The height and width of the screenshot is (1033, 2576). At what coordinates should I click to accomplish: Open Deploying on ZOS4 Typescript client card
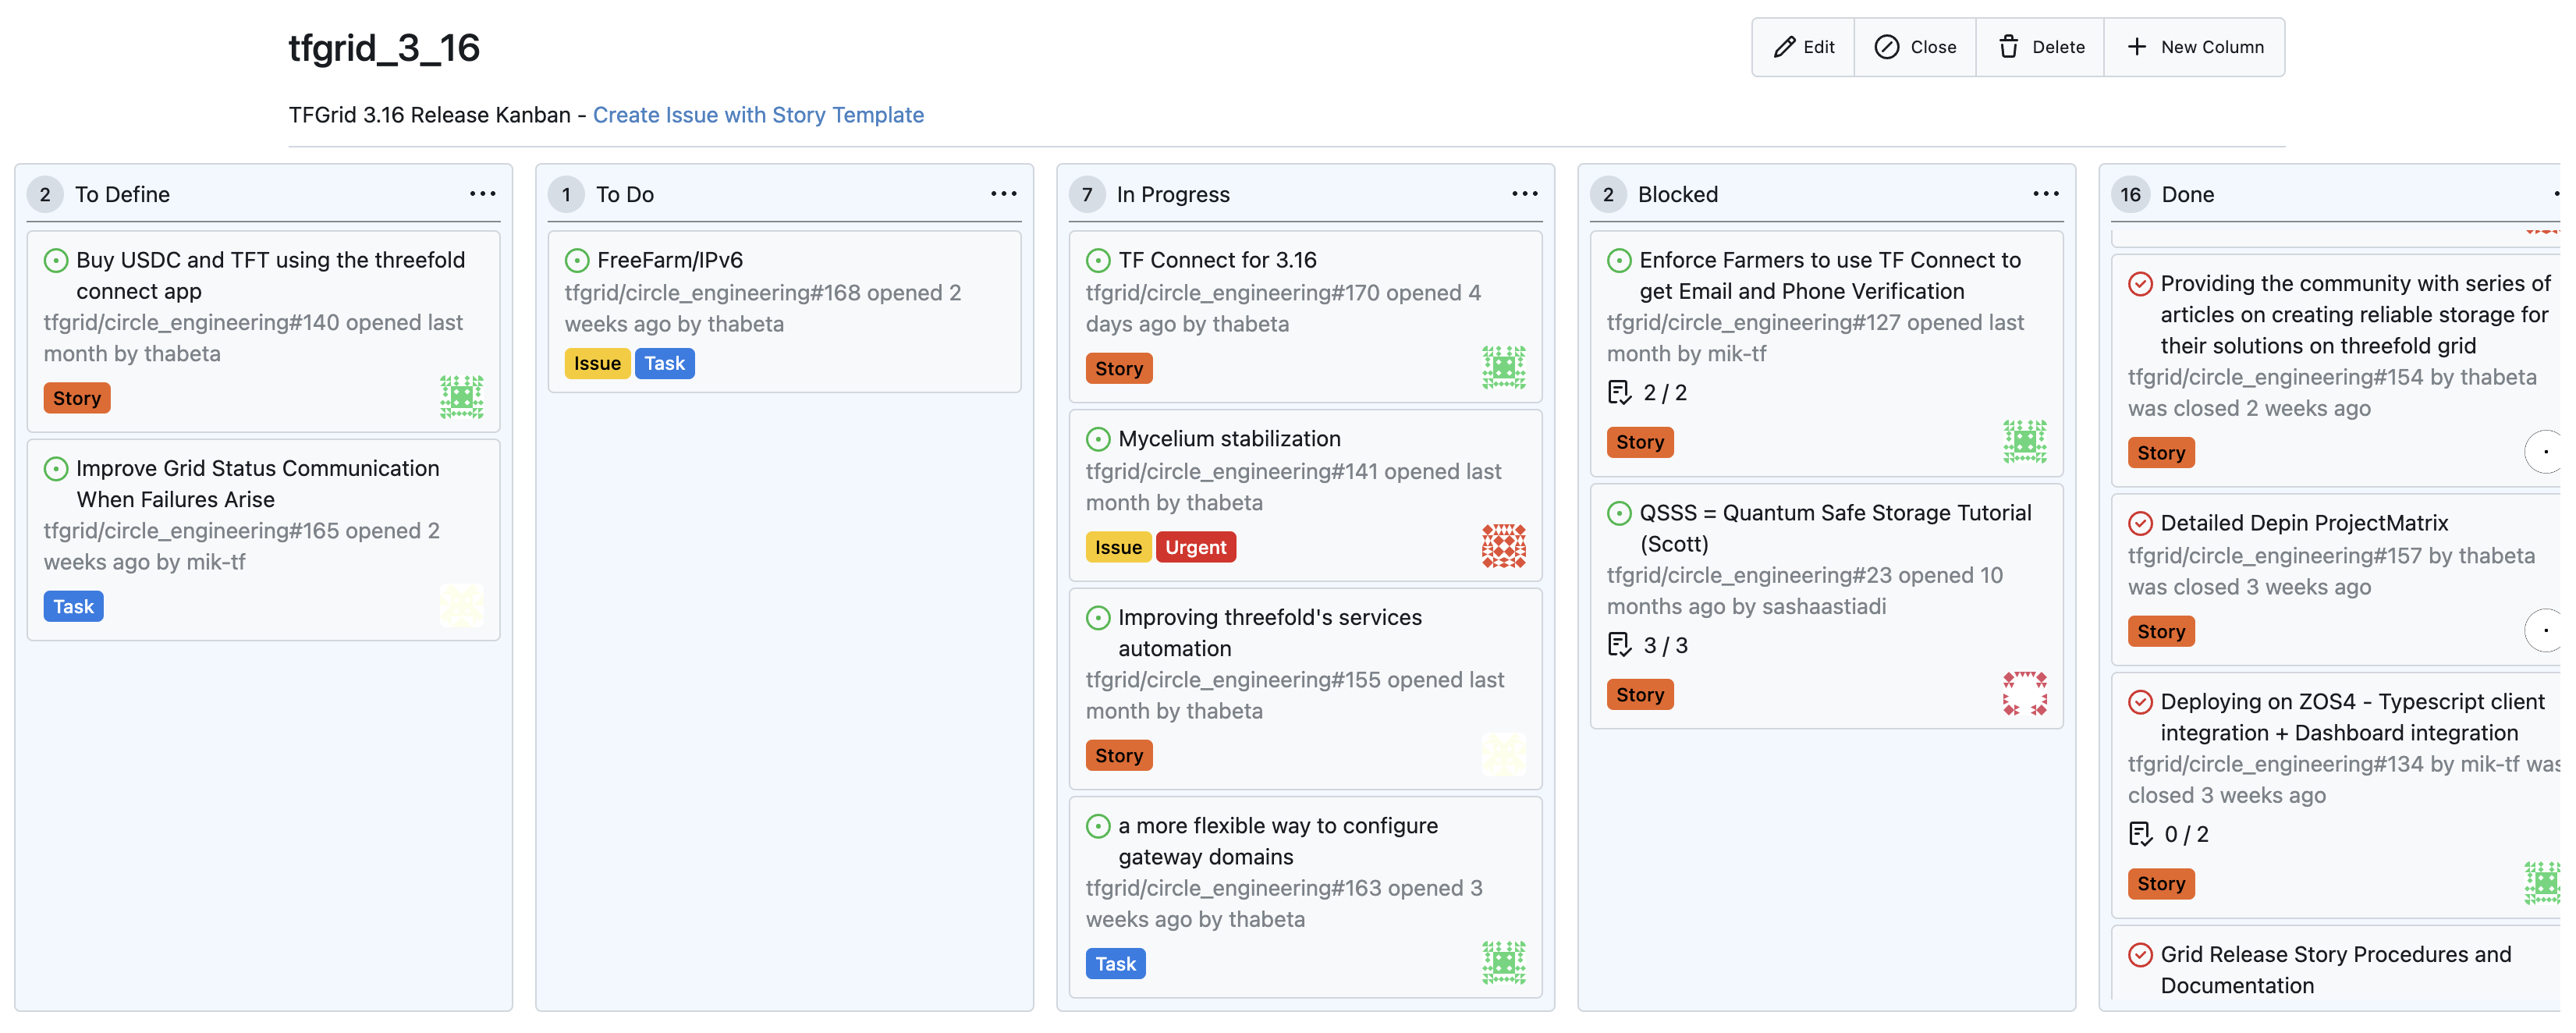coord(2351,717)
